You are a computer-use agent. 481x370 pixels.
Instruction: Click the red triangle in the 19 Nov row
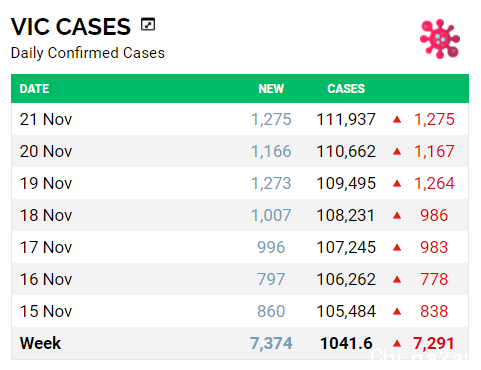tap(397, 183)
